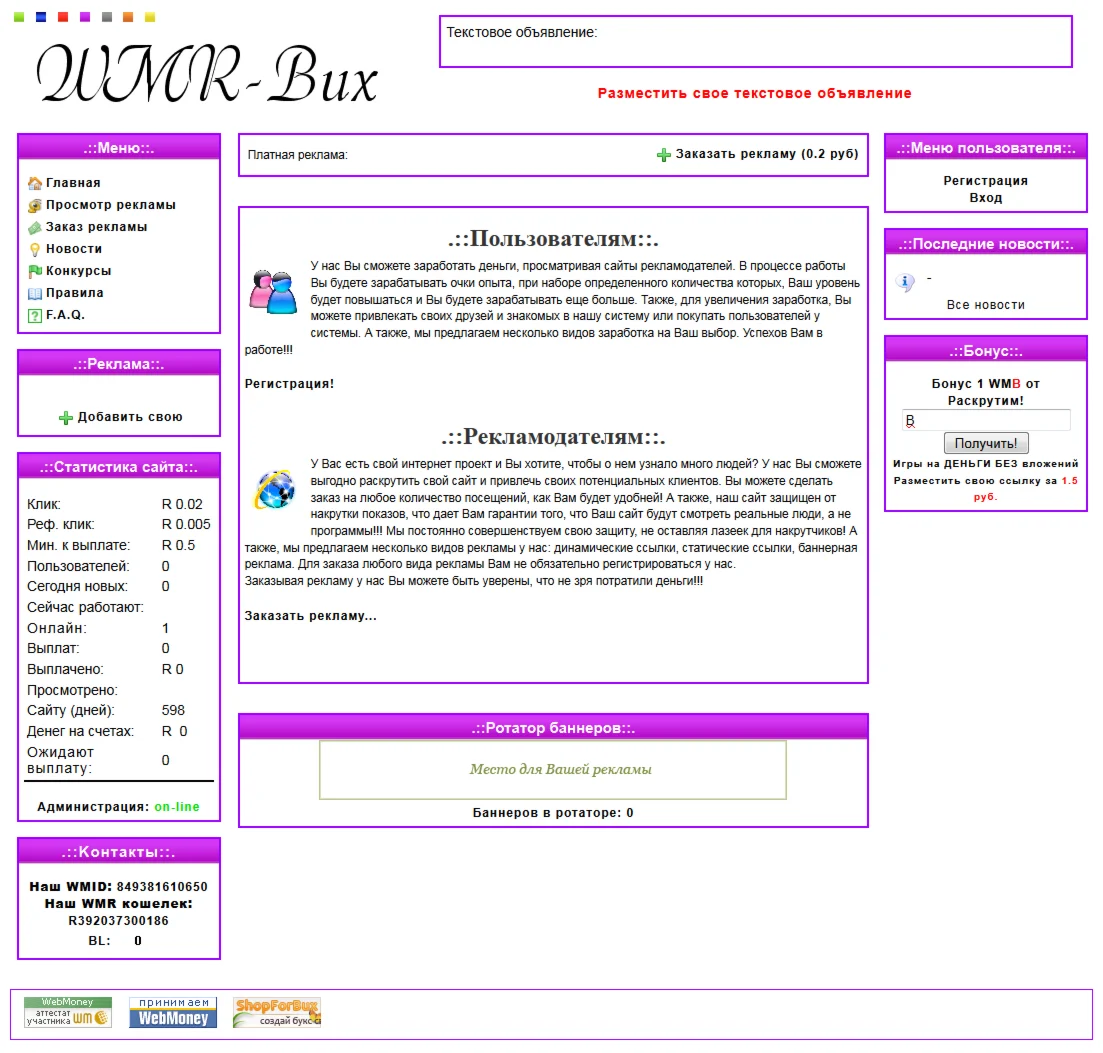This screenshot has height=1053, width=1103.
Task: Click Разместить свое текстовое объявление link
Action: tap(754, 93)
